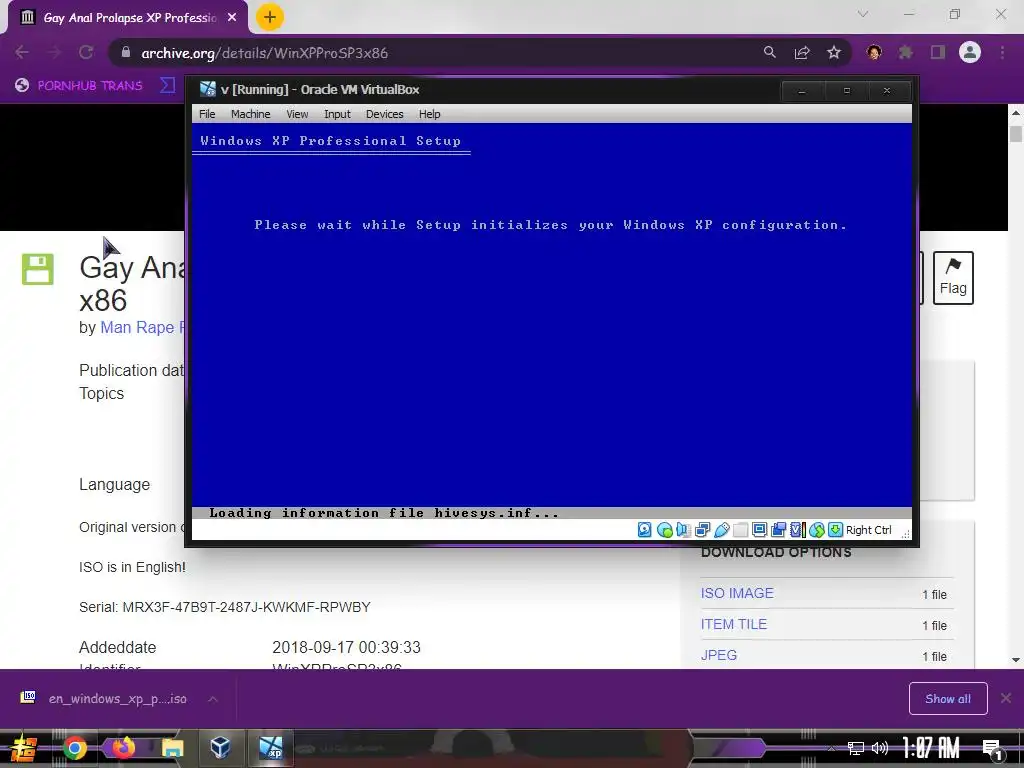
Task: Open Firefox from the taskbar
Action: 123,748
